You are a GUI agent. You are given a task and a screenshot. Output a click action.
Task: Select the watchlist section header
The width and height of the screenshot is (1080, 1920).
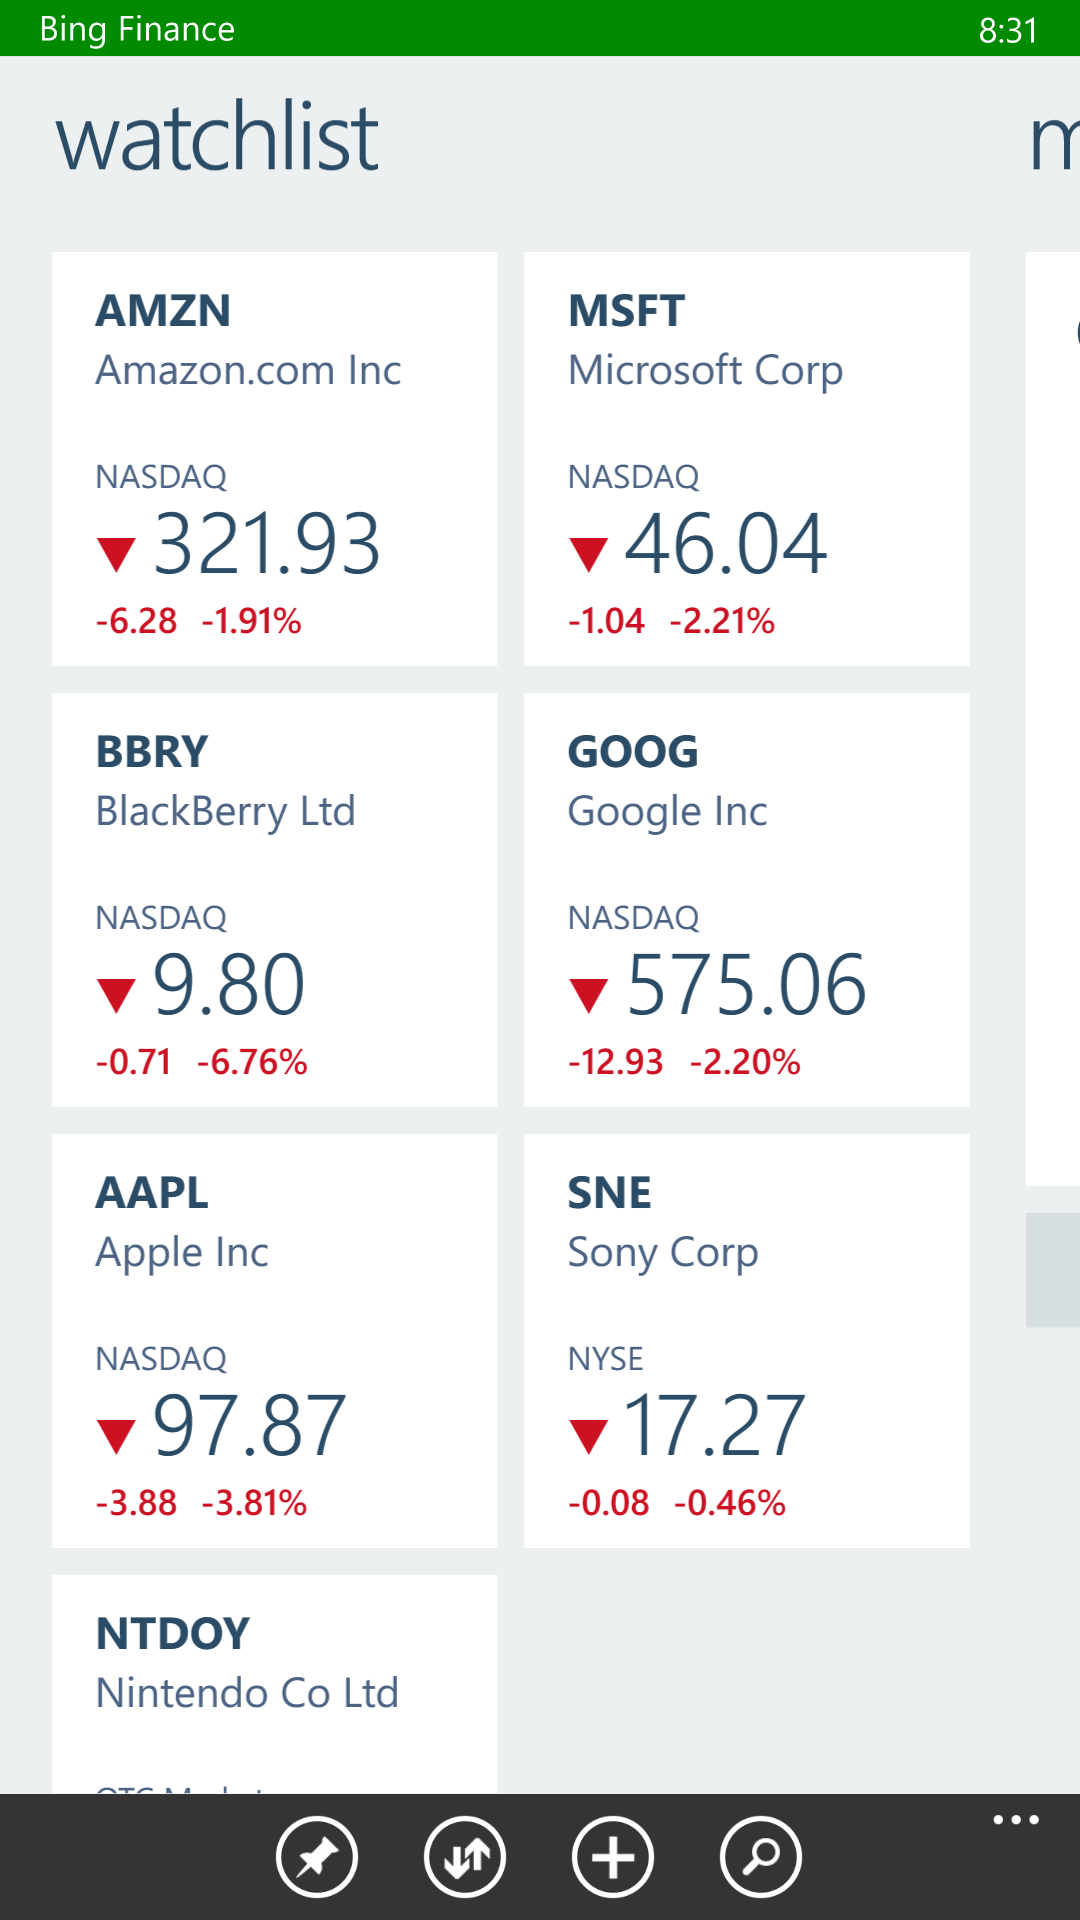217,138
